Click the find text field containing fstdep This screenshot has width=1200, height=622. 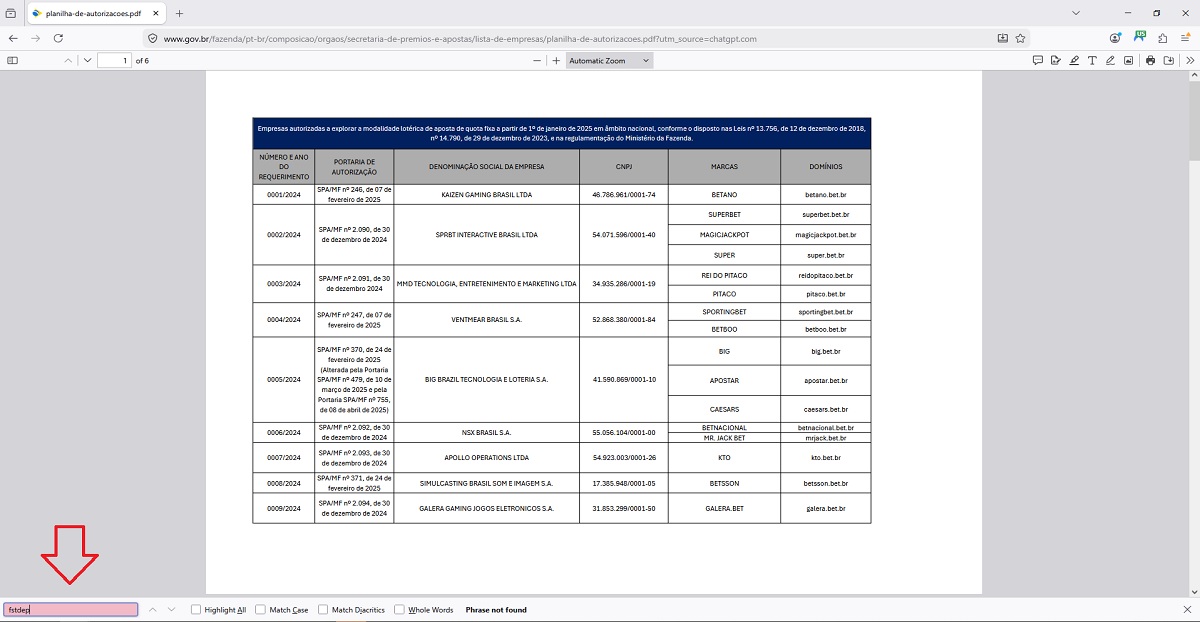[70, 609]
